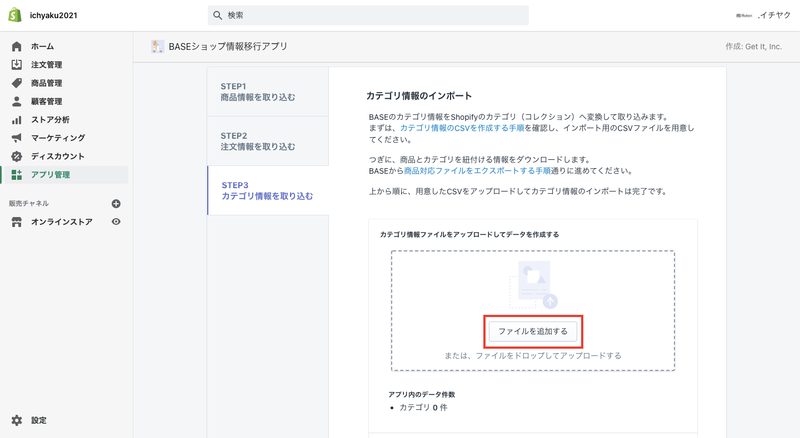Click the 顧客管理 person icon

(x=16, y=101)
